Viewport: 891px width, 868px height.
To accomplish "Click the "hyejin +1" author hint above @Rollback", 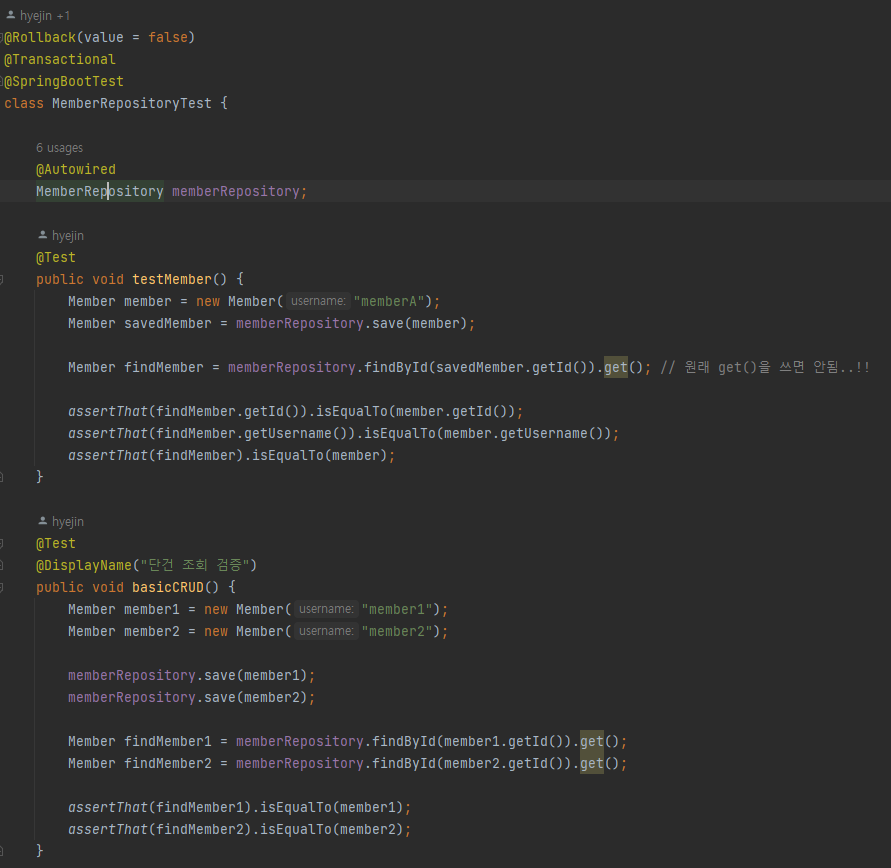I will coord(38,16).
